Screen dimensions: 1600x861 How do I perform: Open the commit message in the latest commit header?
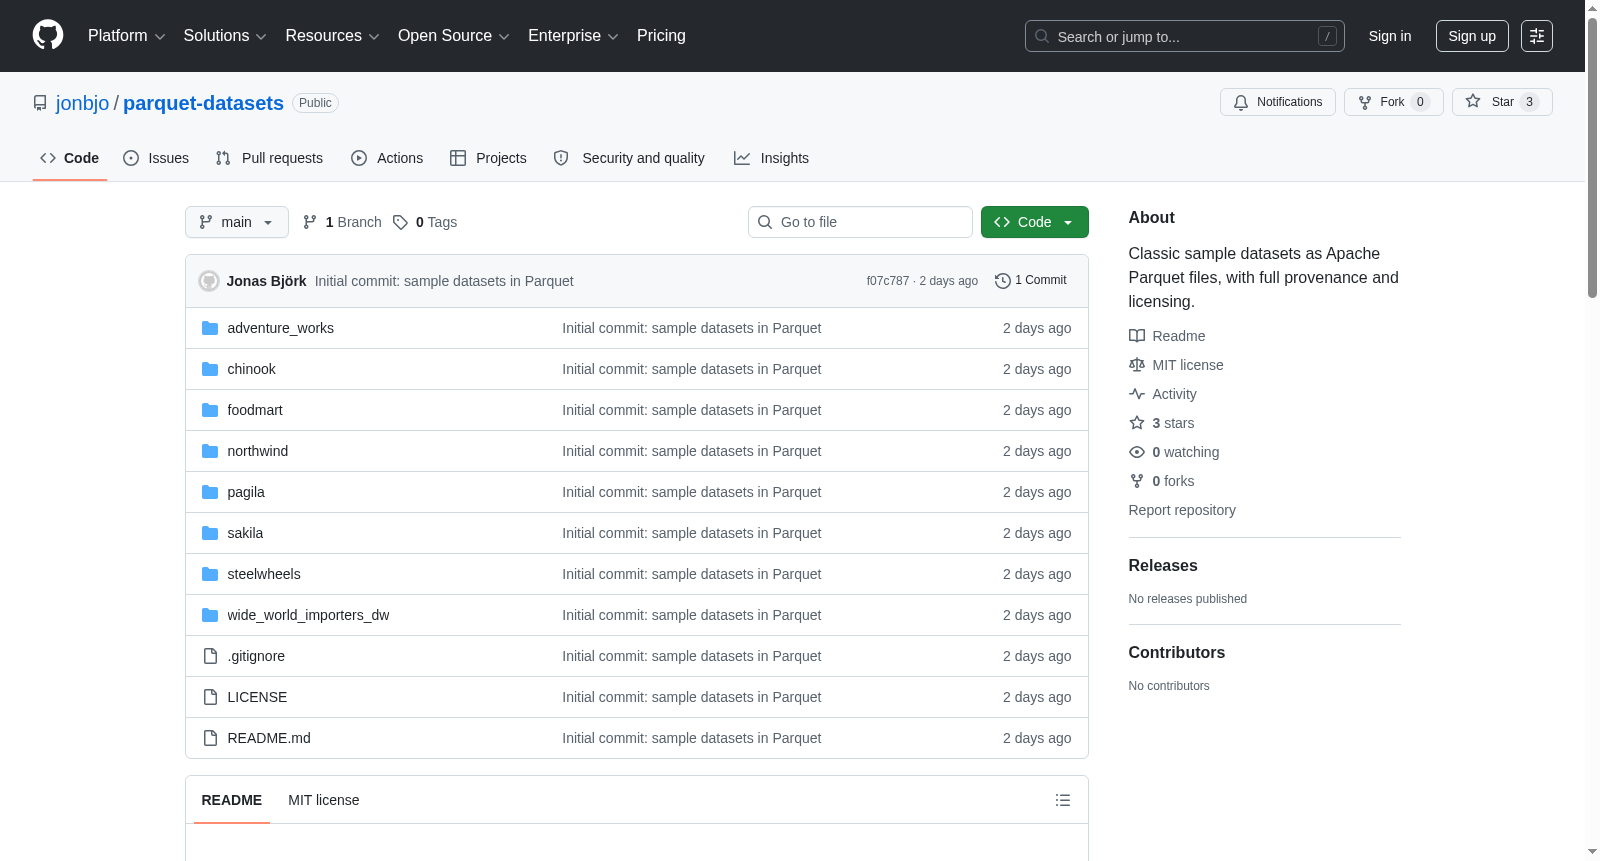pos(444,281)
